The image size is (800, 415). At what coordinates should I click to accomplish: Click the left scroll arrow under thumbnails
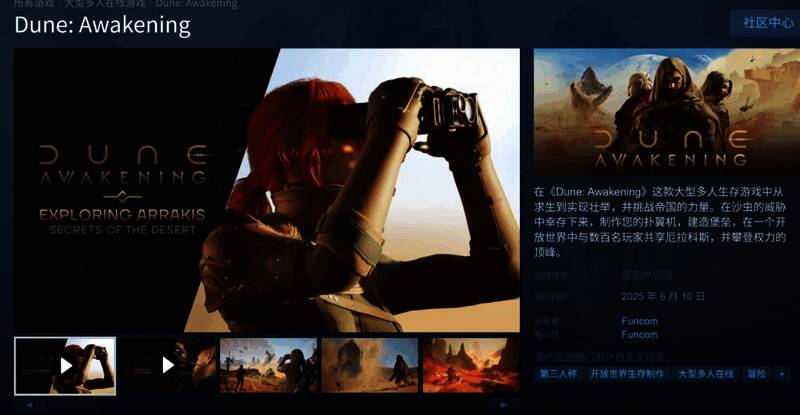tap(29, 405)
